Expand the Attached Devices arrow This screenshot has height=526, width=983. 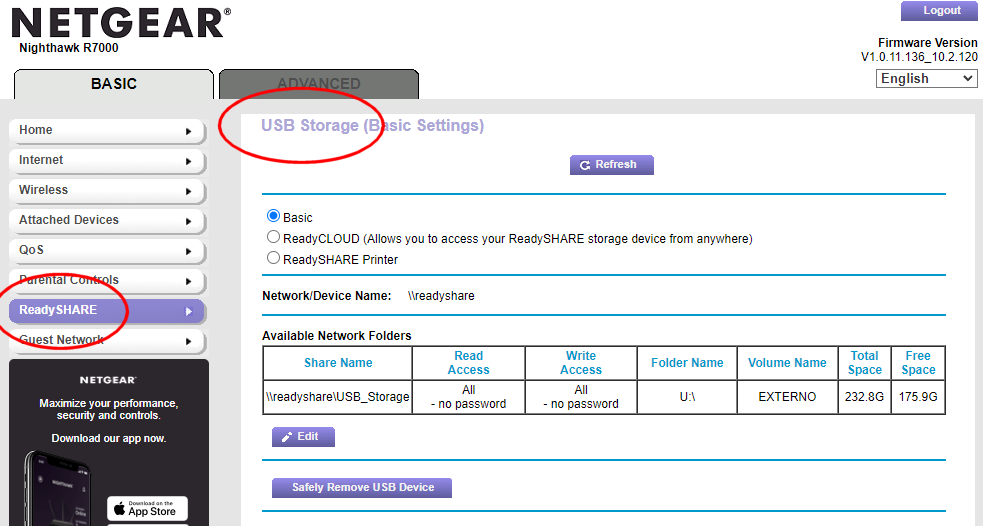point(189,221)
